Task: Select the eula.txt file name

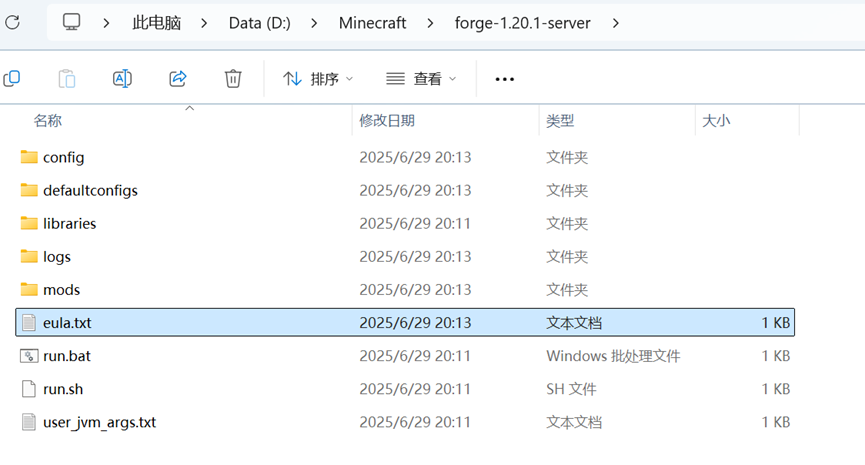Action: pyautogui.click(x=67, y=323)
